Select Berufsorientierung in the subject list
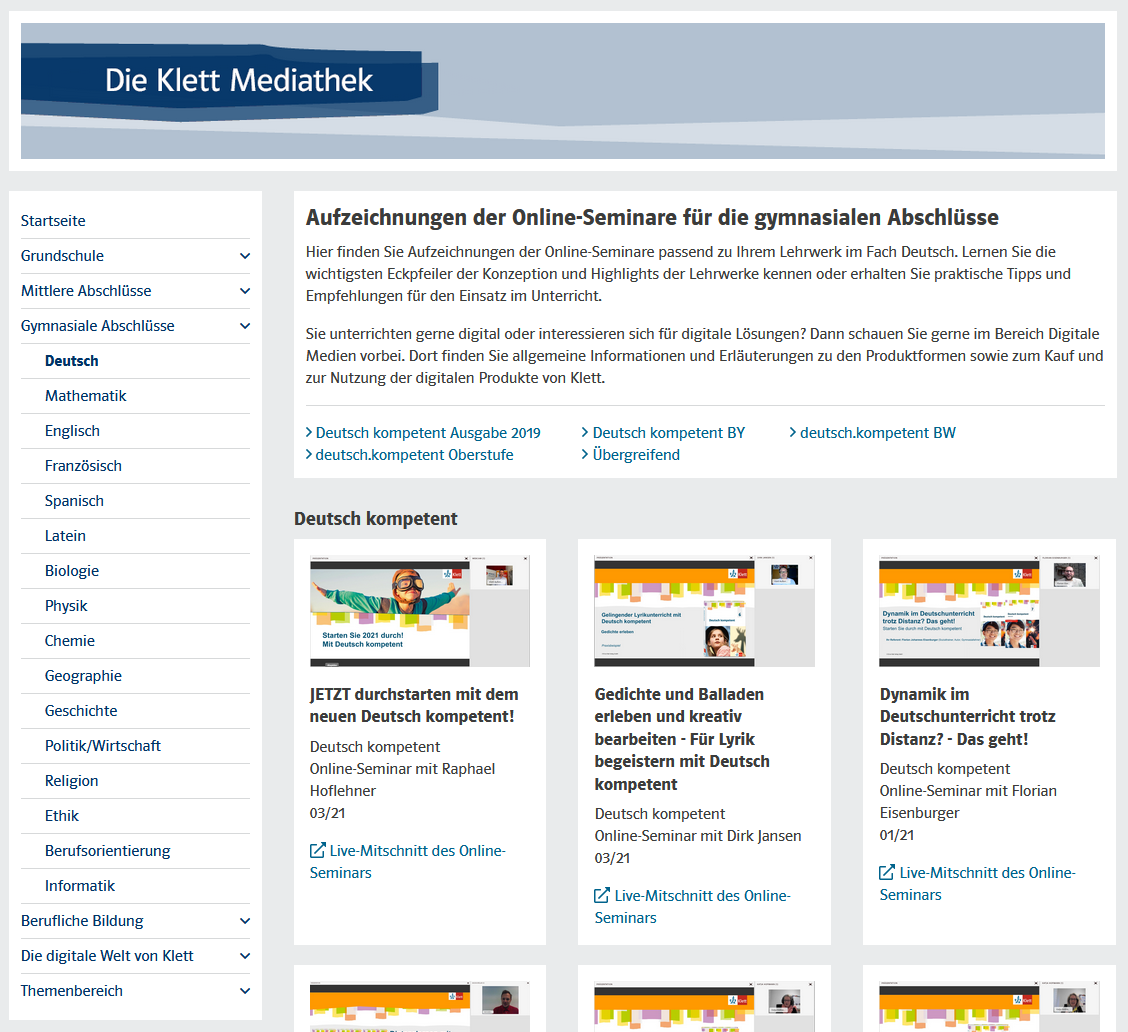This screenshot has height=1032, width=1128. click(108, 851)
